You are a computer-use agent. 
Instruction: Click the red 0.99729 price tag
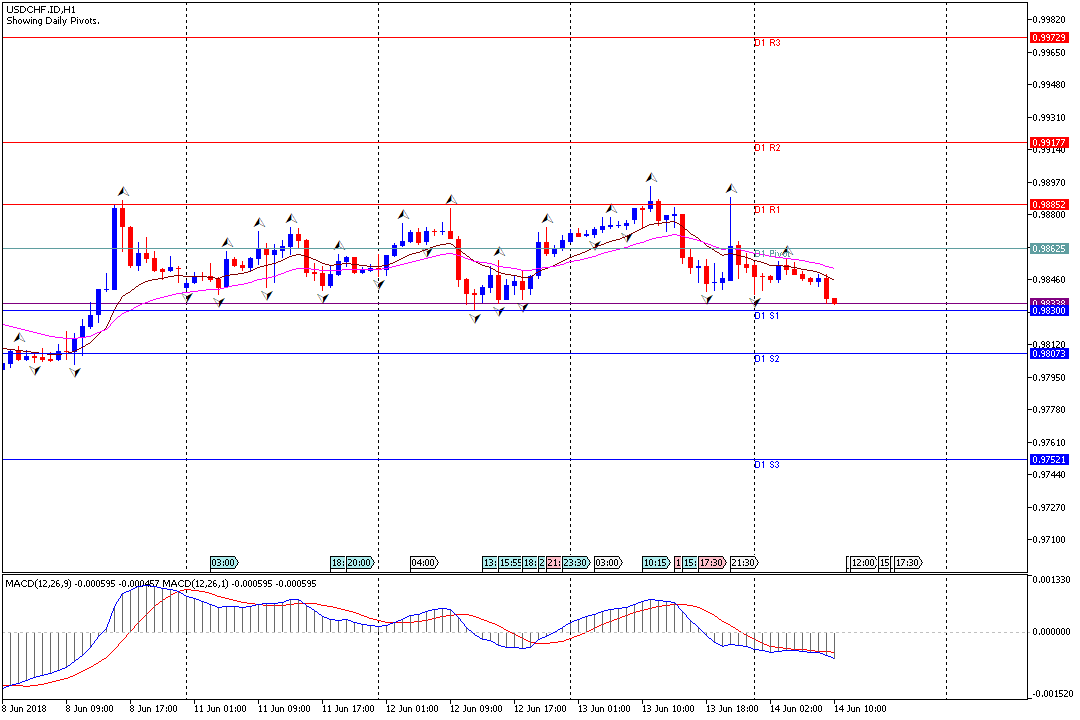[x=1049, y=38]
